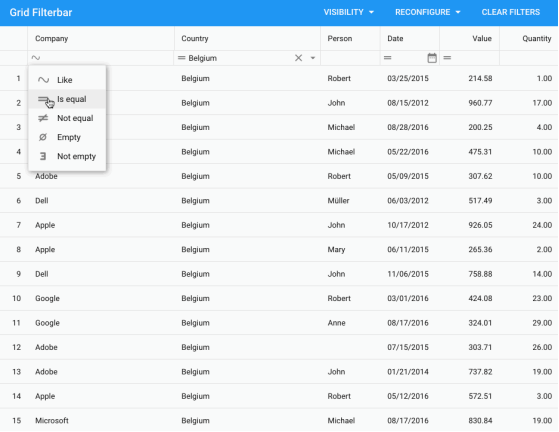Click the Clear Filters button
This screenshot has width=559, height=432.
(x=511, y=12)
